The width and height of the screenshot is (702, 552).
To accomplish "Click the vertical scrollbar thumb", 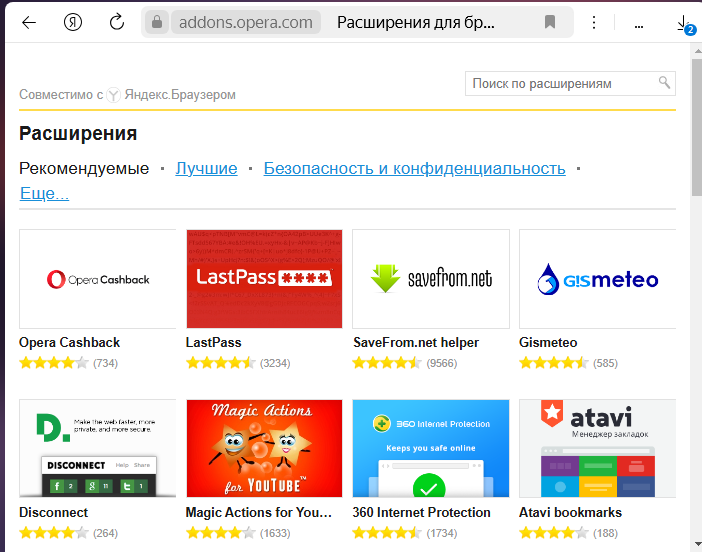I will [x=697, y=127].
